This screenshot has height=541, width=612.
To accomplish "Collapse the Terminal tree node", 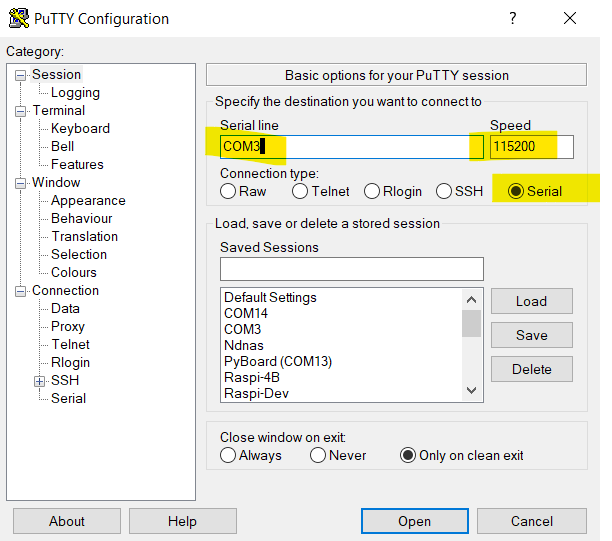I will [20, 111].
